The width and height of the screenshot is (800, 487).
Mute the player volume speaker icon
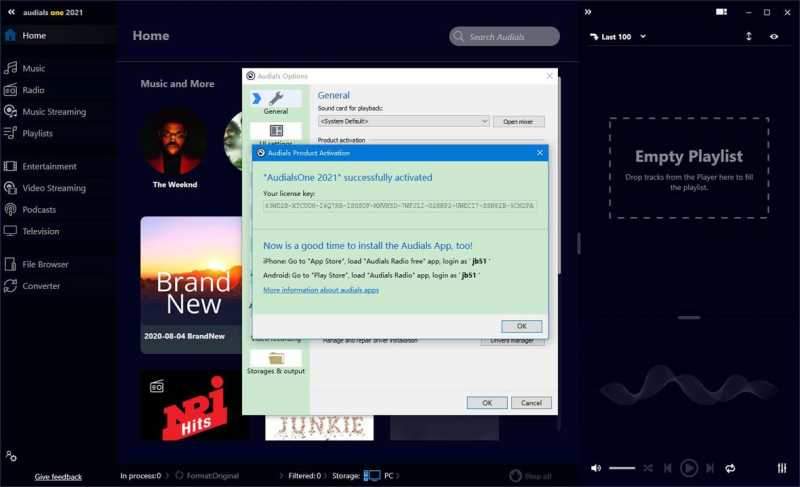(596, 468)
